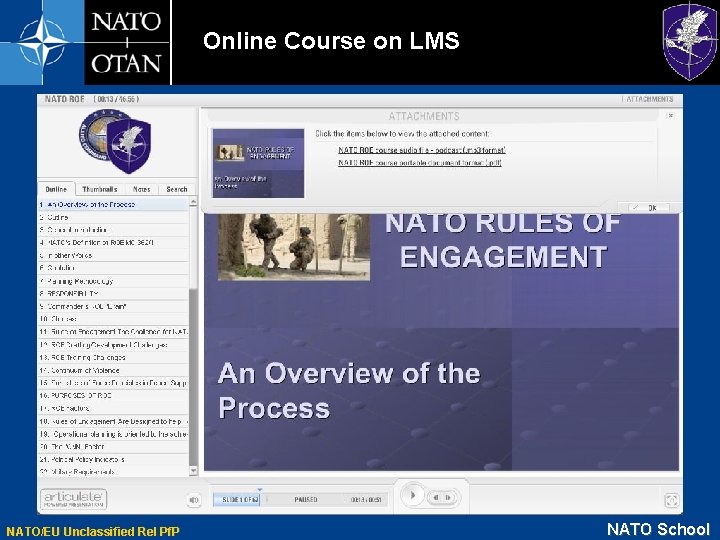Select outline item 9 Commander's tool
Screen dimensions: 720x540
point(113,306)
